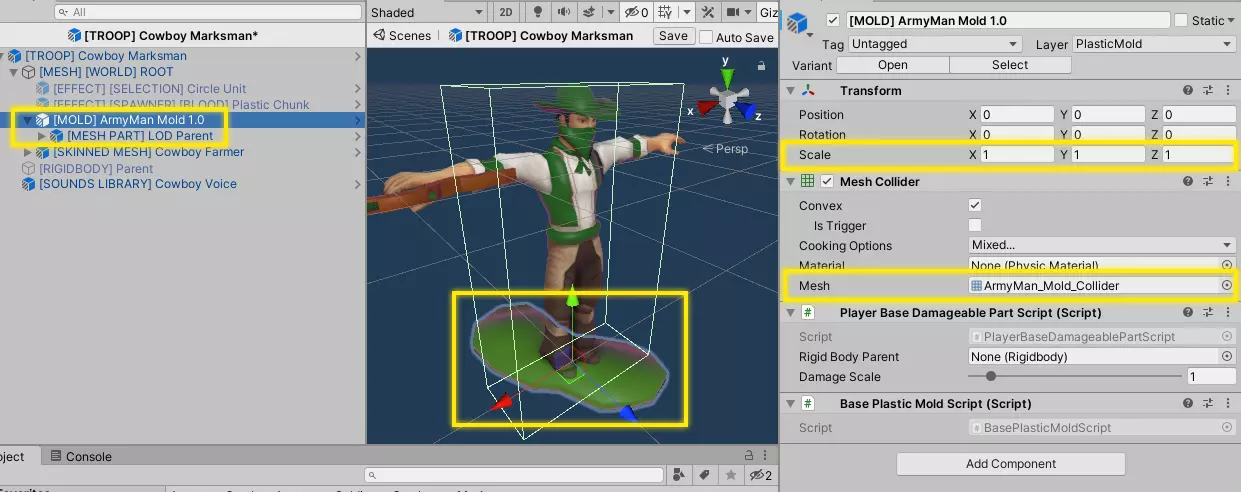
Task: Click object picker next to ArmyMan_Mold_Collider mesh
Action: click(1226, 286)
